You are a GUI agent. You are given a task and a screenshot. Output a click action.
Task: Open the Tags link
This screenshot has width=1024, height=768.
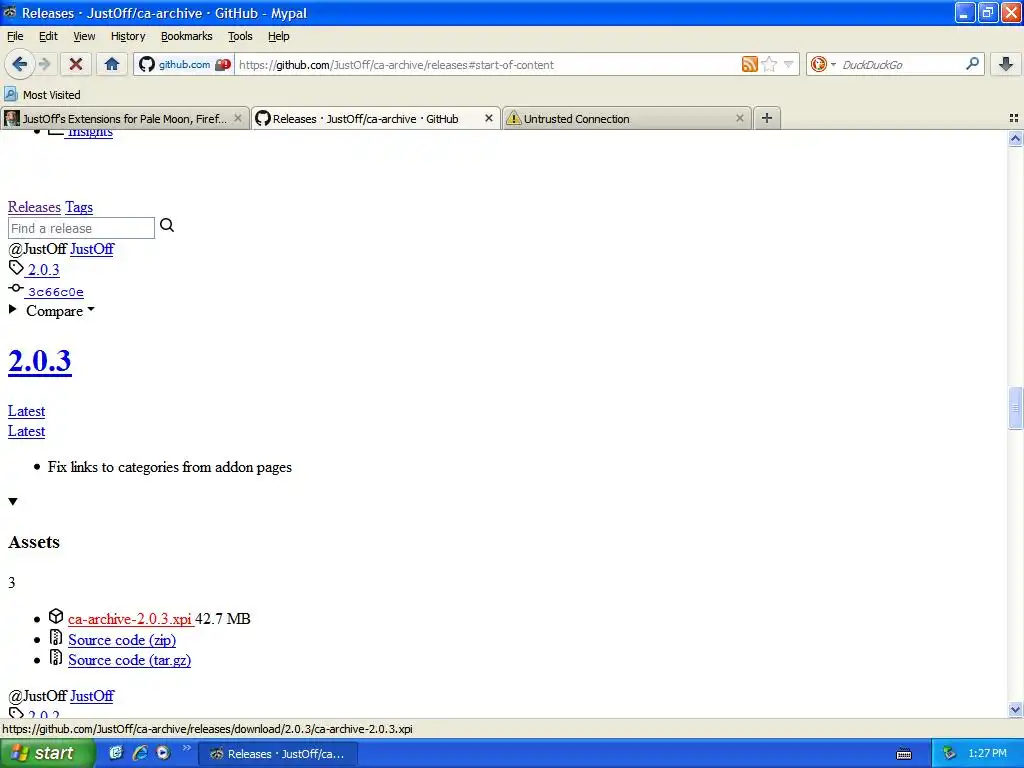point(79,207)
